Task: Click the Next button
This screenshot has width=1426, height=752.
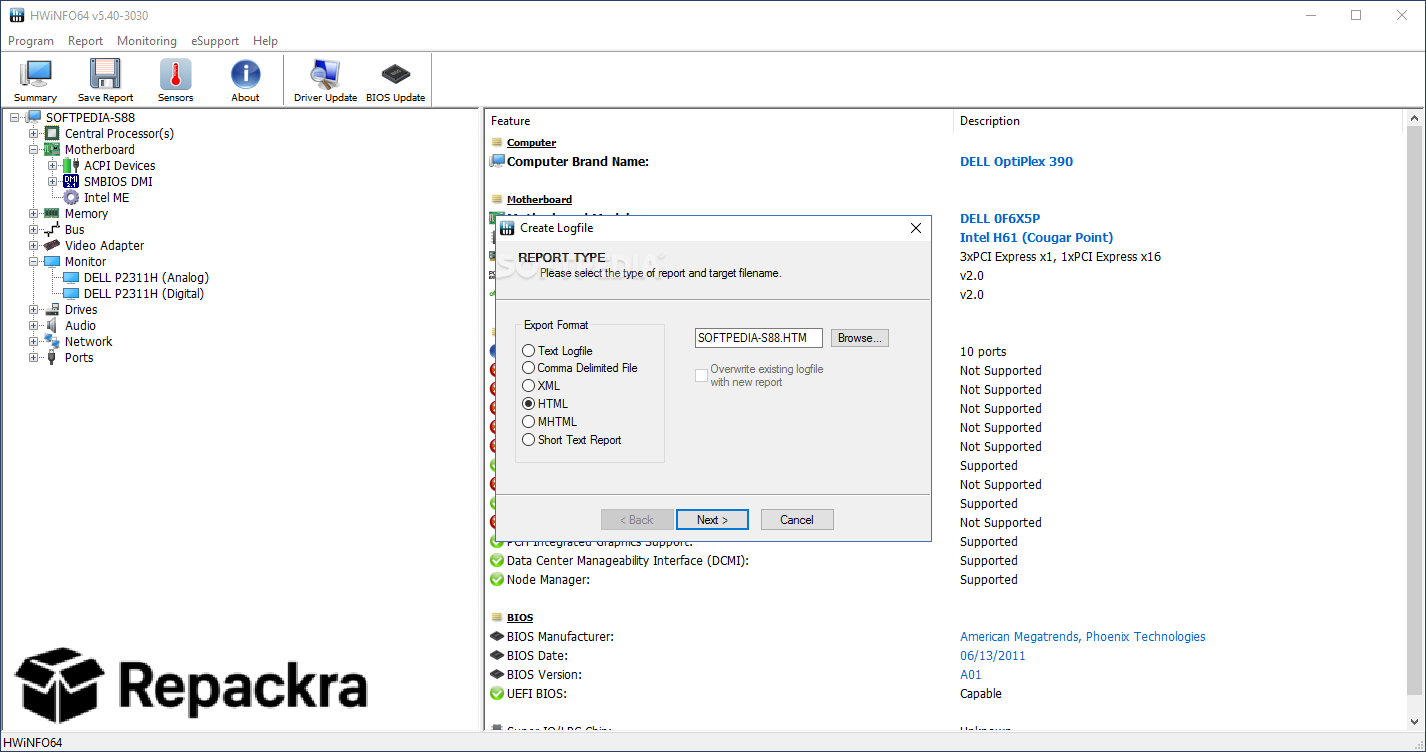Action: pos(712,520)
